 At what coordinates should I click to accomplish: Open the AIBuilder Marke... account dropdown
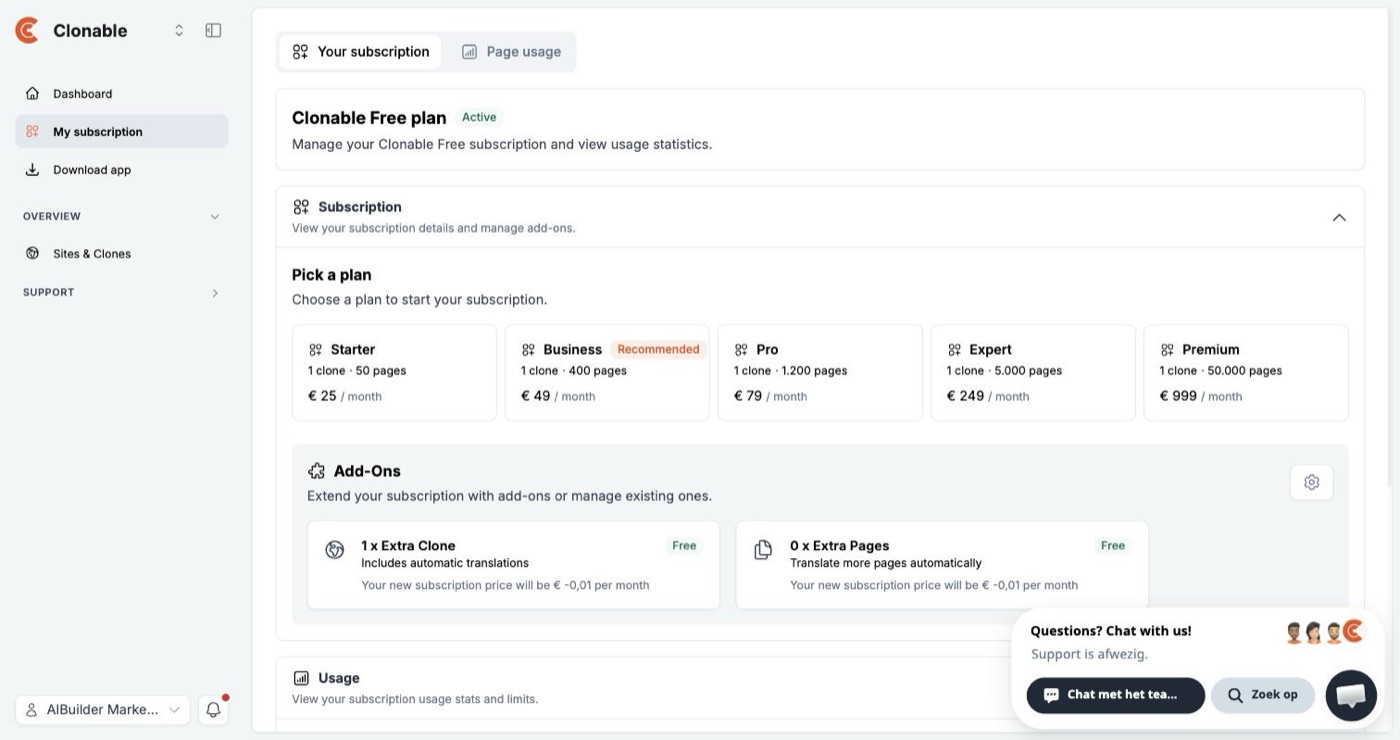coord(102,710)
